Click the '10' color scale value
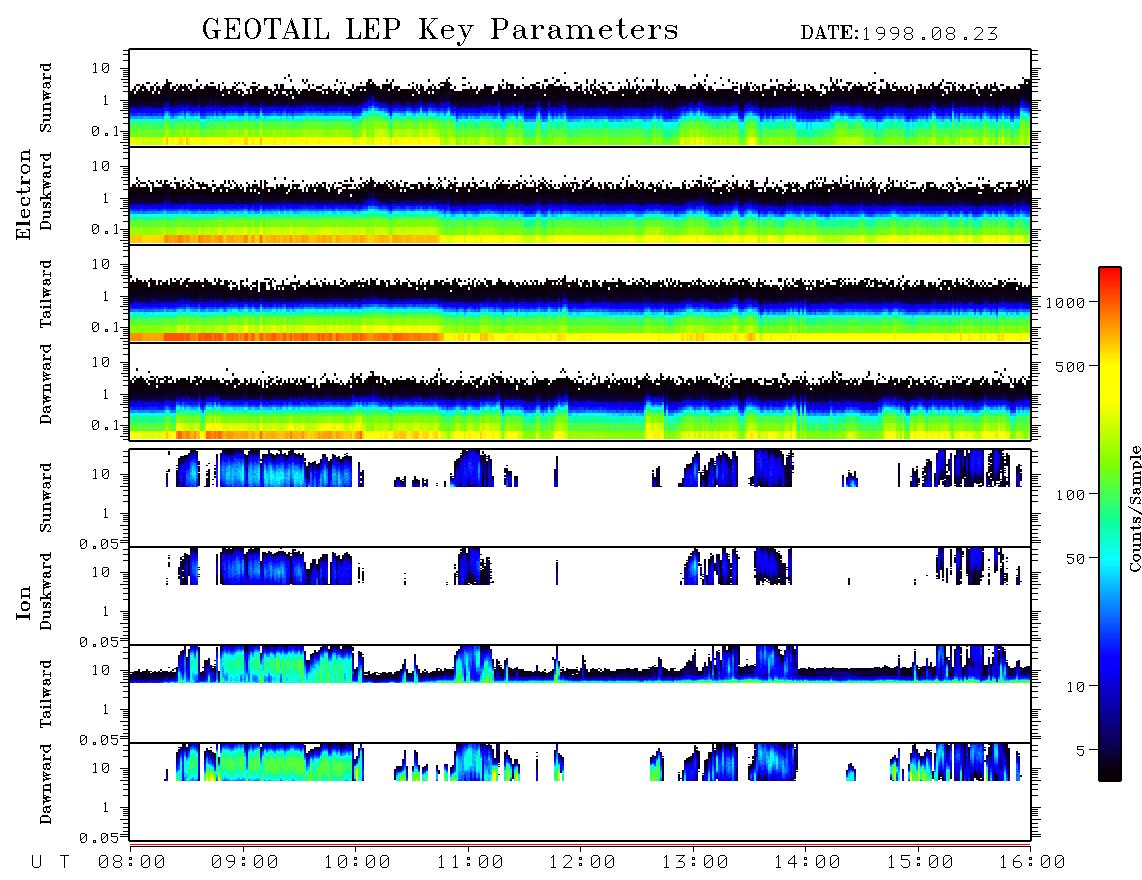Screen dimensions: 1142x880 [x=1075, y=686]
